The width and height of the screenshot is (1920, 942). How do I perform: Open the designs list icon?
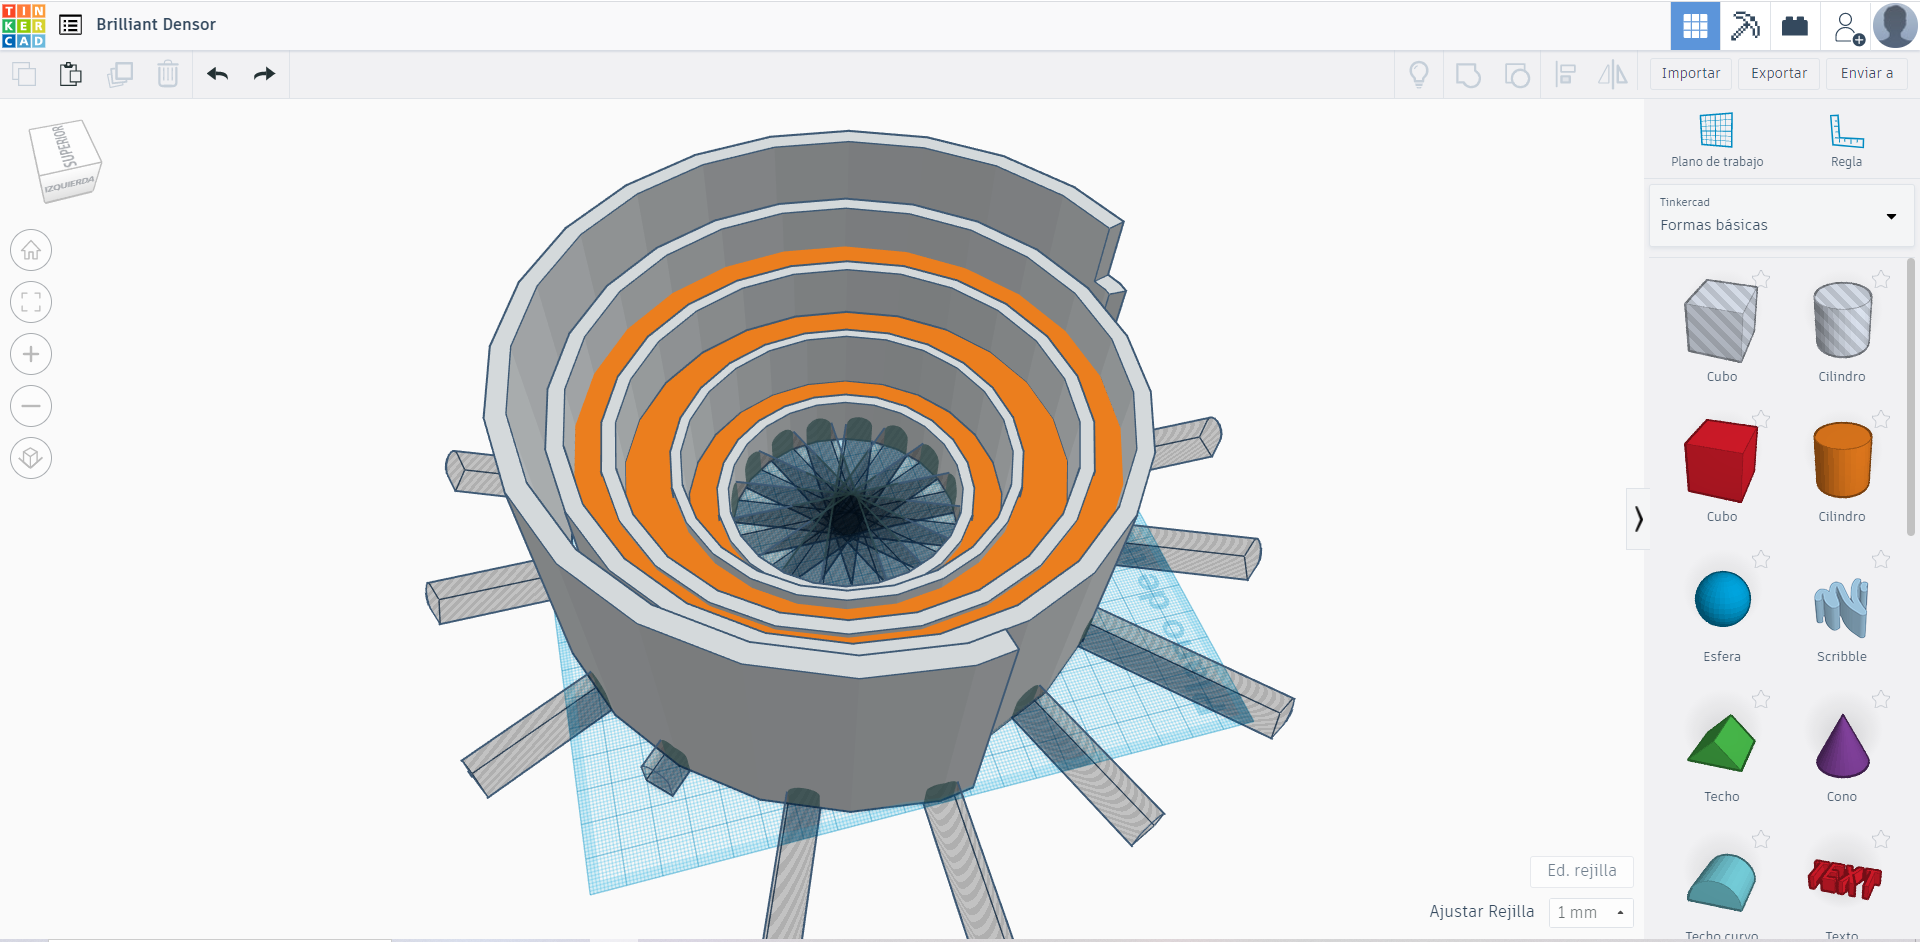pyautogui.click(x=70, y=25)
